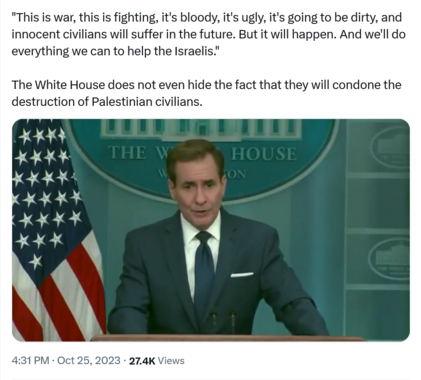Click the word "HOUSE" on the oval sign

click(264, 154)
